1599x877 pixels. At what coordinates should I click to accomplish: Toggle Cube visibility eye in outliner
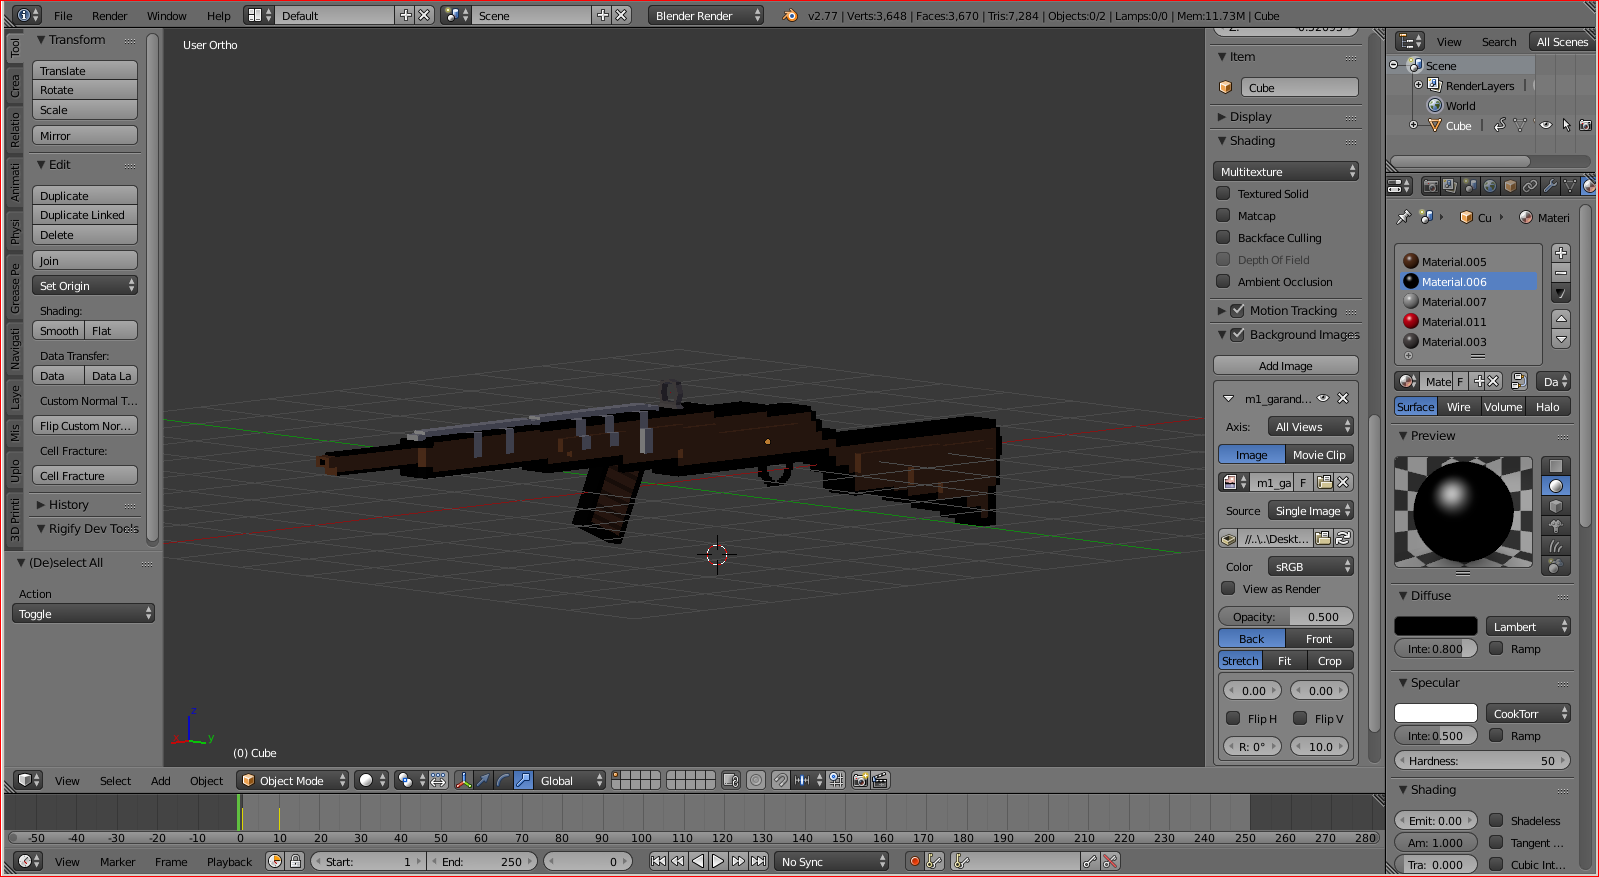[x=1546, y=125]
